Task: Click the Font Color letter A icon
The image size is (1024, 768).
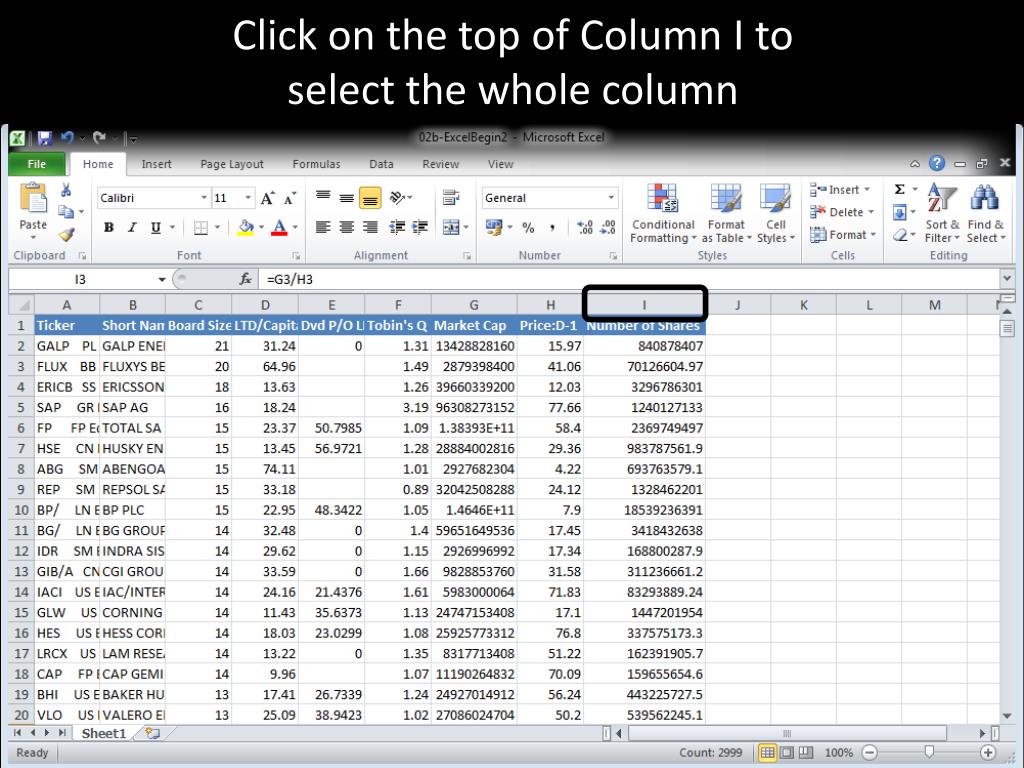Action: (x=280, y=227)
